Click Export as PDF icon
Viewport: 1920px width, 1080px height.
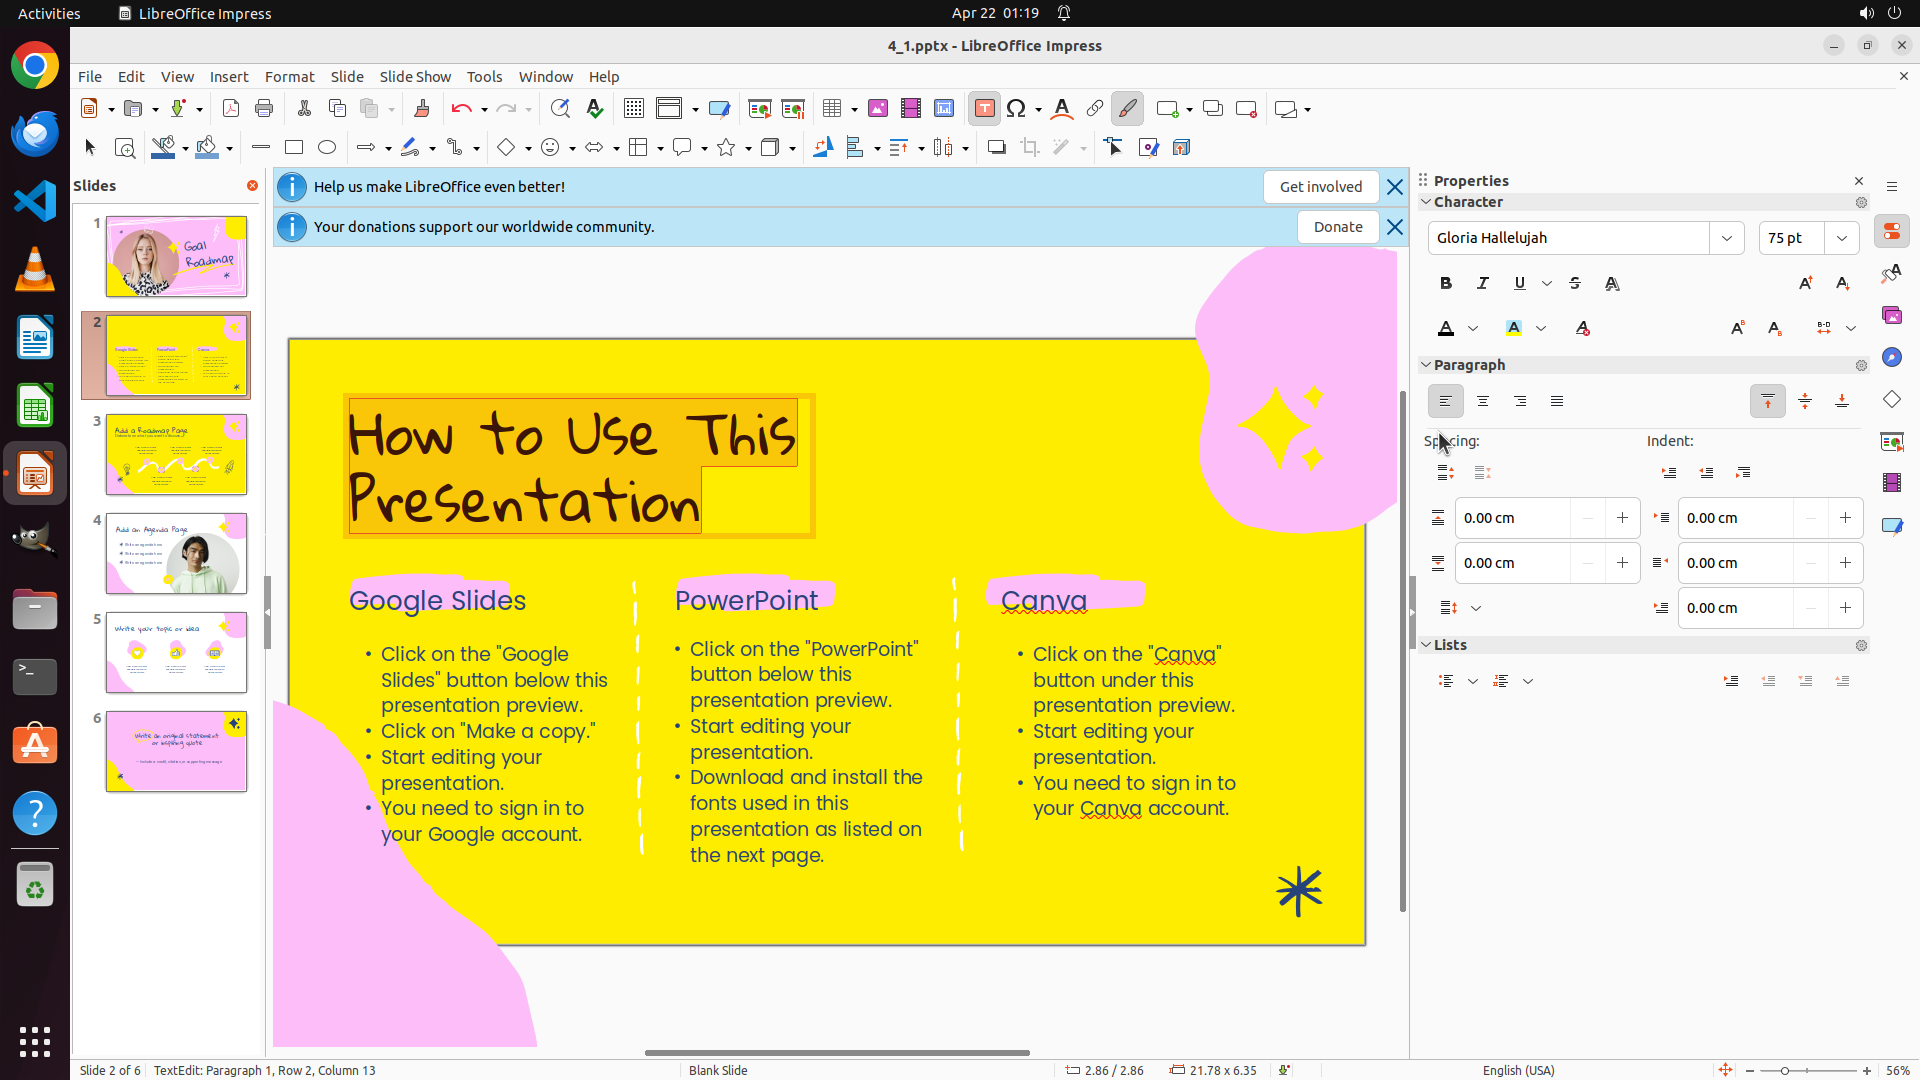point(231,109)
